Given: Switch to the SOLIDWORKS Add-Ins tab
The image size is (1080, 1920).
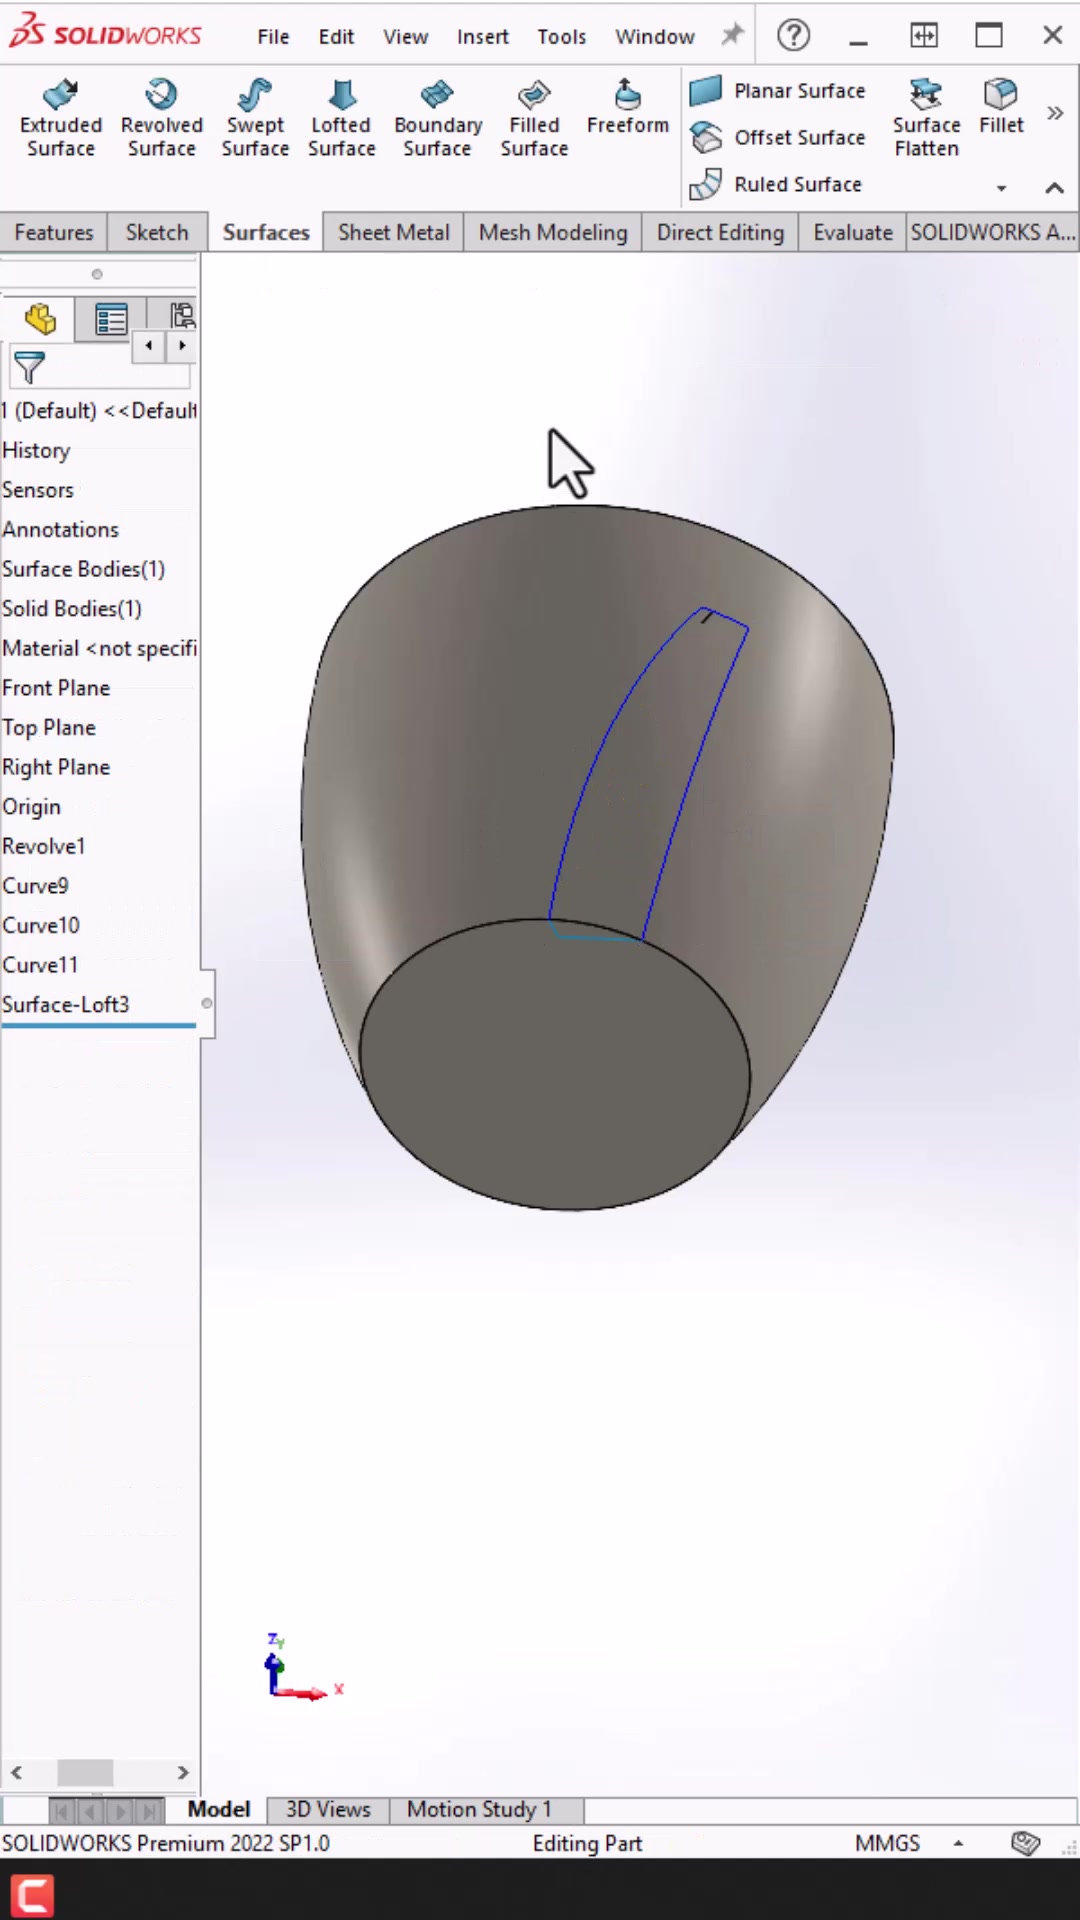Looking at the screenshot, I should coord(992,232).
